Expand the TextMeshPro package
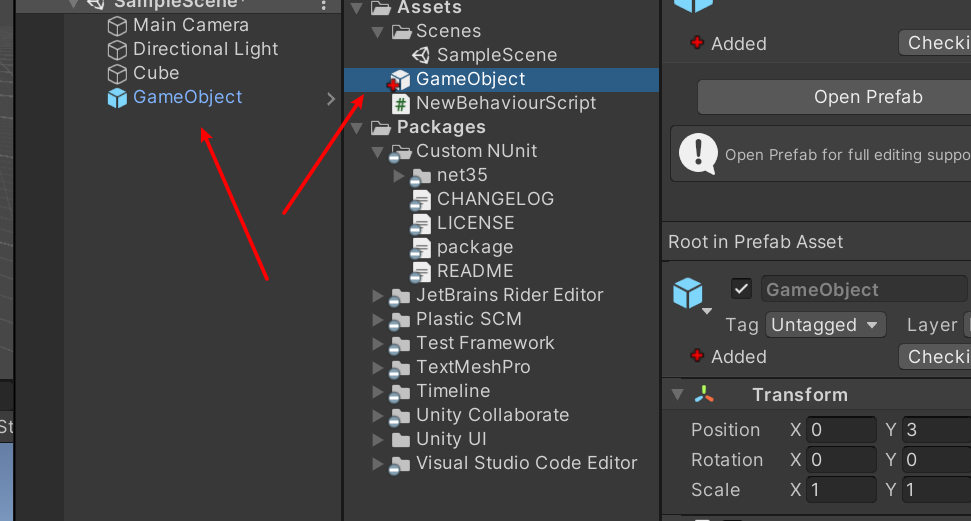The image size is (971, 521). click(x=378, y=368)
